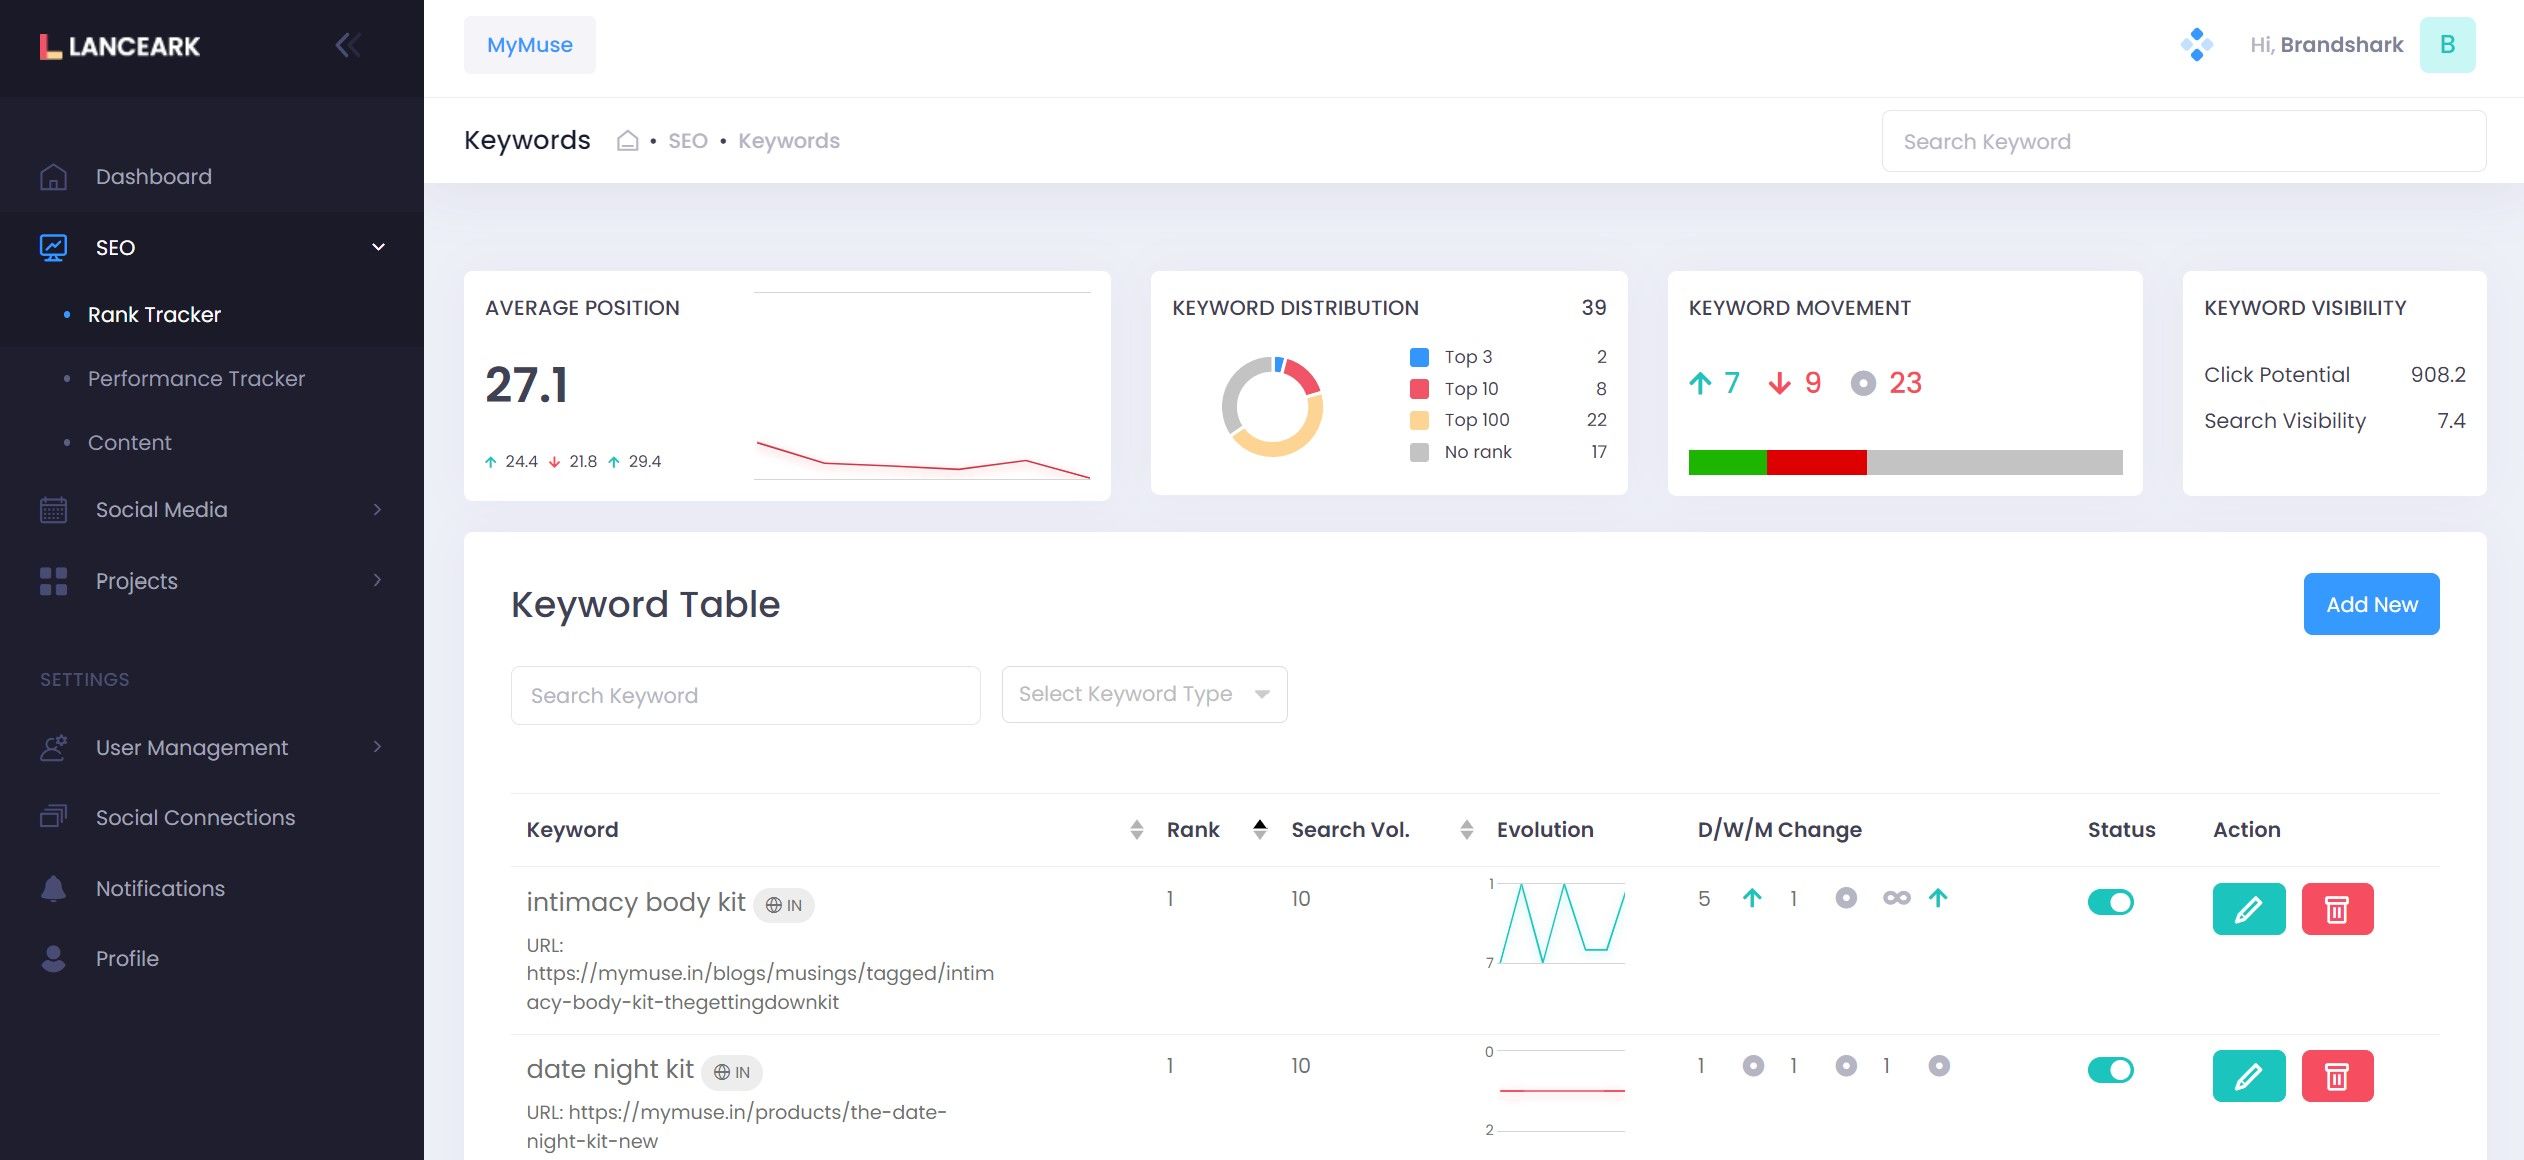2524x1160 pixels.
Task: Expand the Projects submenu arrow
Action: [x=377, y=580]
